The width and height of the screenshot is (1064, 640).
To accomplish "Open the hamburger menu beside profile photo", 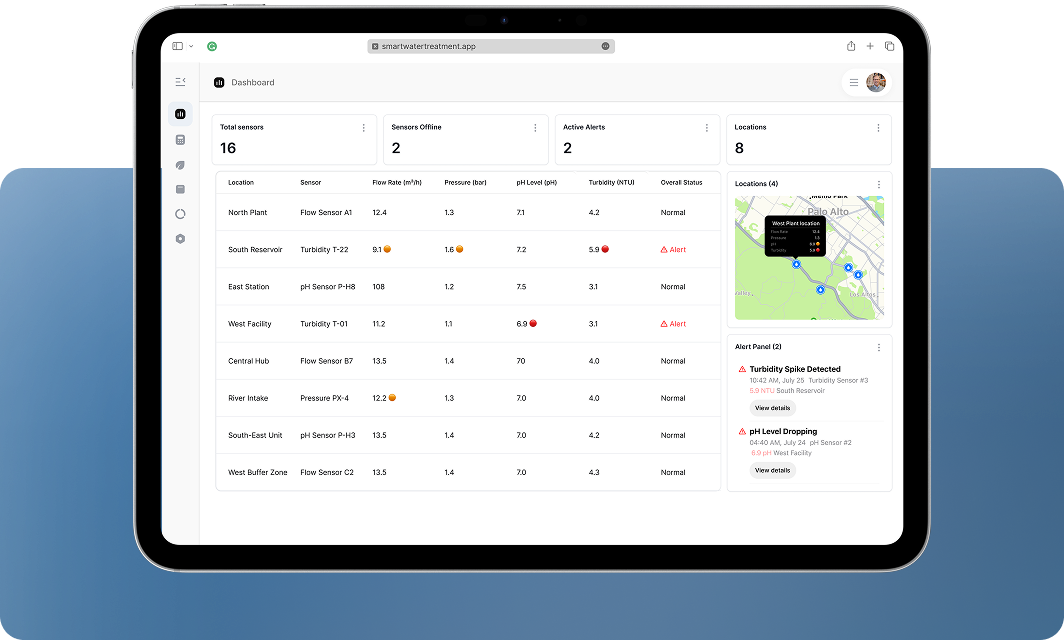I will 854,83.
